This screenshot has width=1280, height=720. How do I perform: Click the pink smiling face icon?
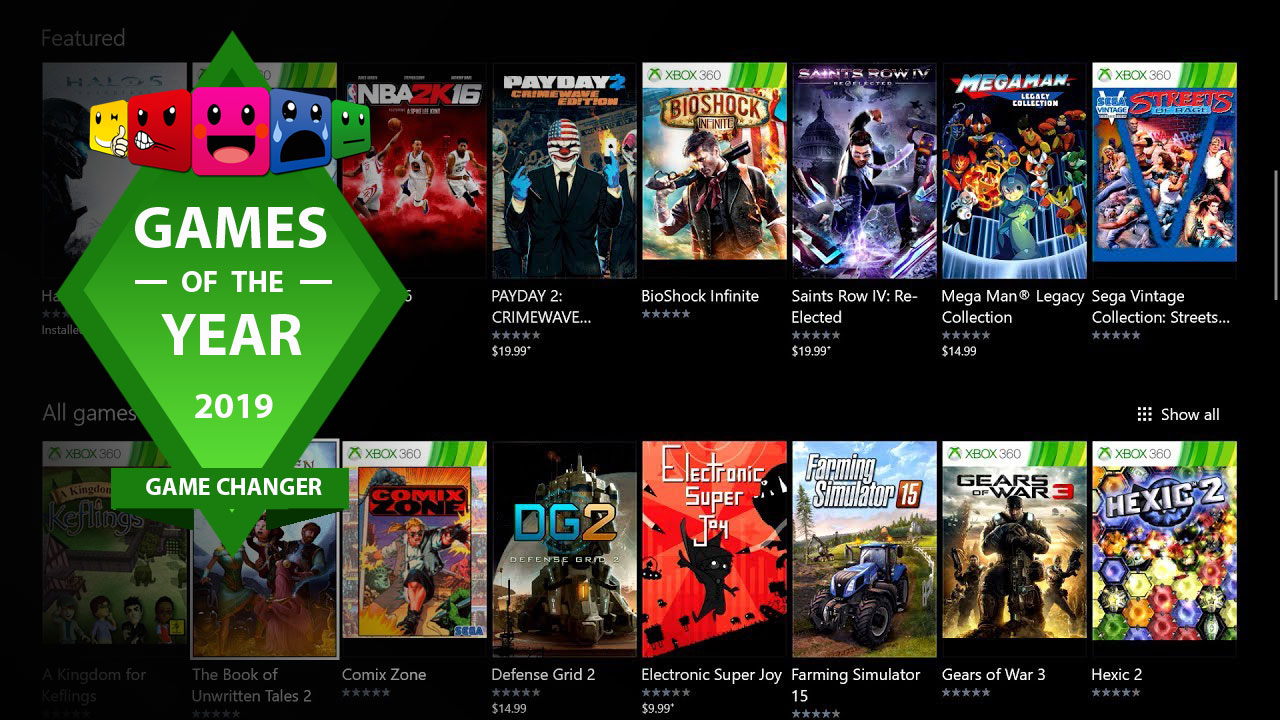(x=231, y=131)
